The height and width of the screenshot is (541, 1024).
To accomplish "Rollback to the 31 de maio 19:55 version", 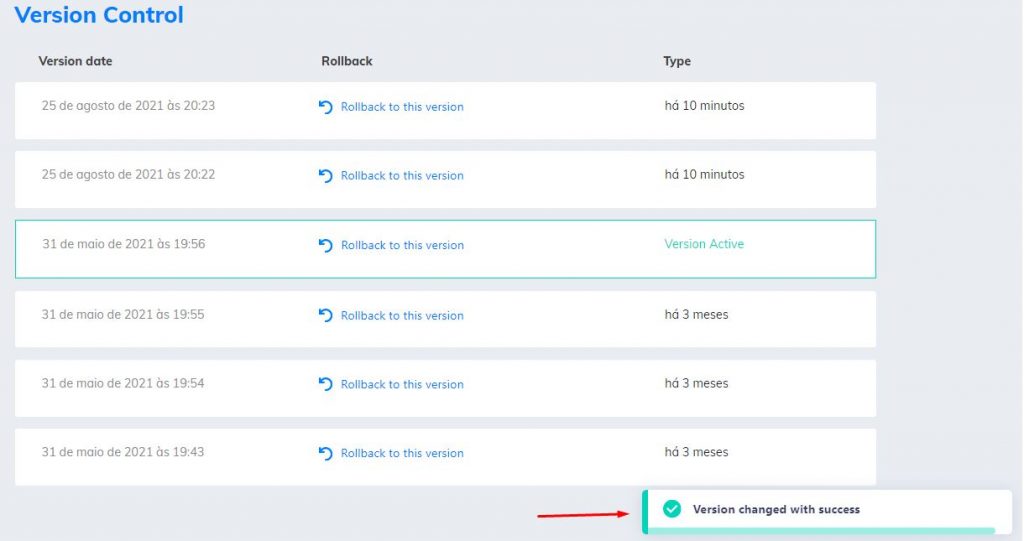I will click(x=402, y=315).
